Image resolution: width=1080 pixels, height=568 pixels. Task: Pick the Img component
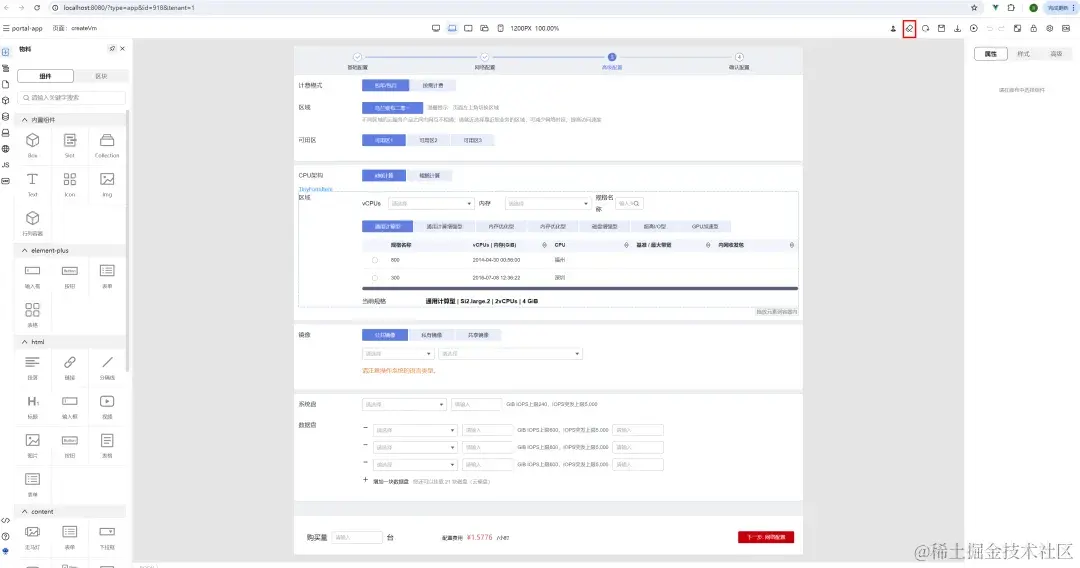click(107, 184)
